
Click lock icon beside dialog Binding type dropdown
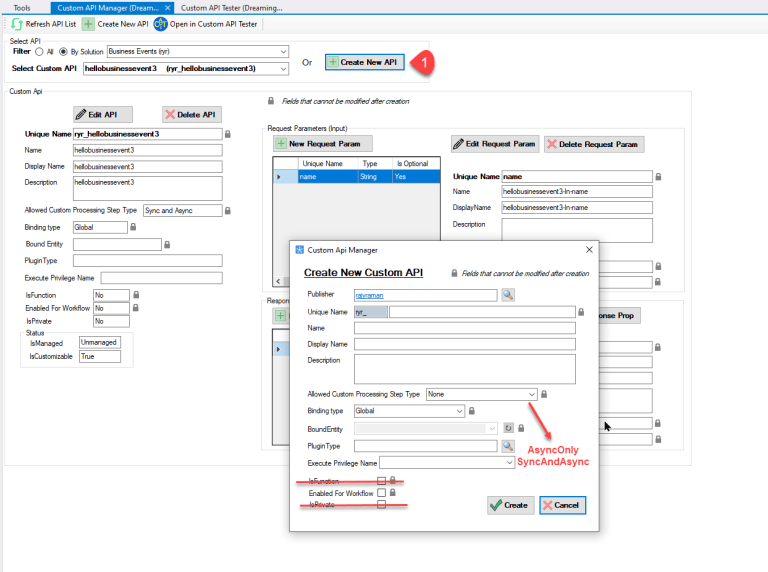(472, 411)
